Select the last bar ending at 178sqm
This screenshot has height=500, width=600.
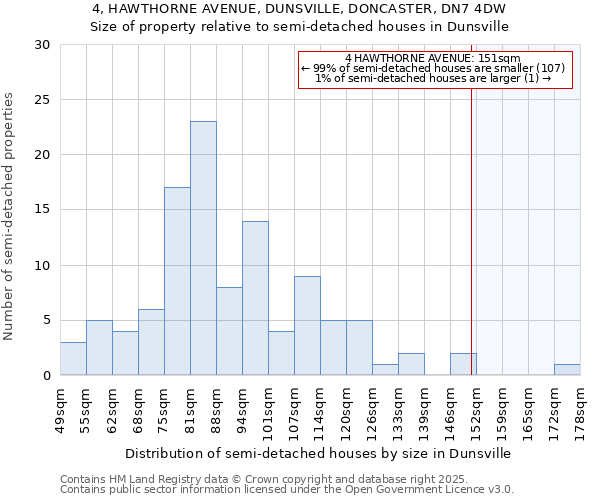[567, 369]
